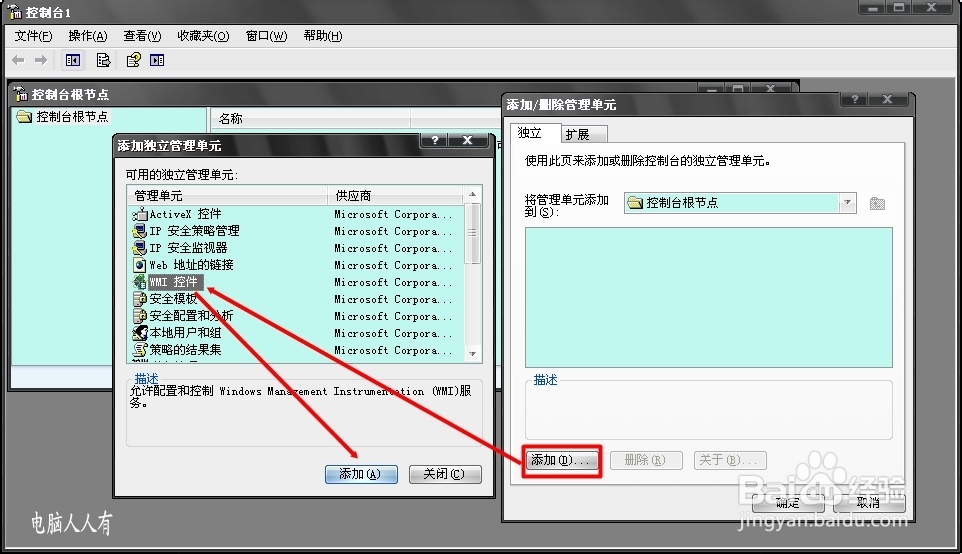
Task: Click the 关于(B)... button
Action: click(729, 460)
